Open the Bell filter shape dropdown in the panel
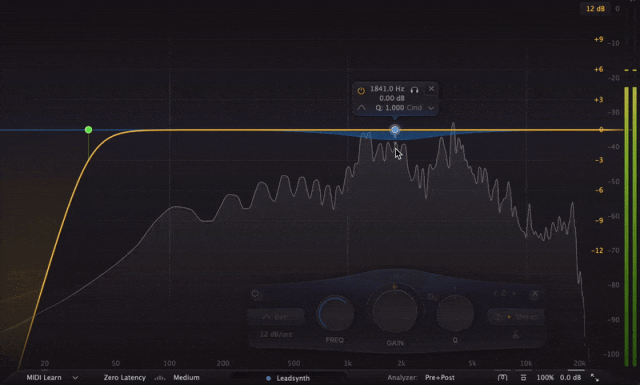This screenshot has height=385, width=640. pyautogui.click(x=276, y=316)
